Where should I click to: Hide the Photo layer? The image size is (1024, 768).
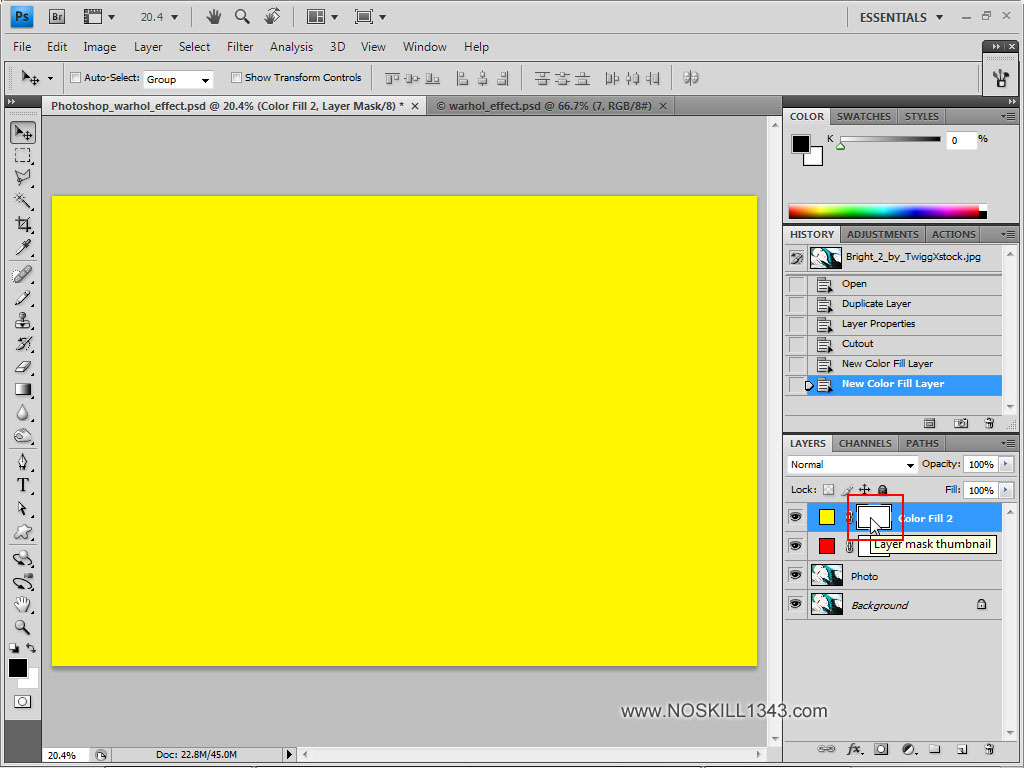click(795, 575)
